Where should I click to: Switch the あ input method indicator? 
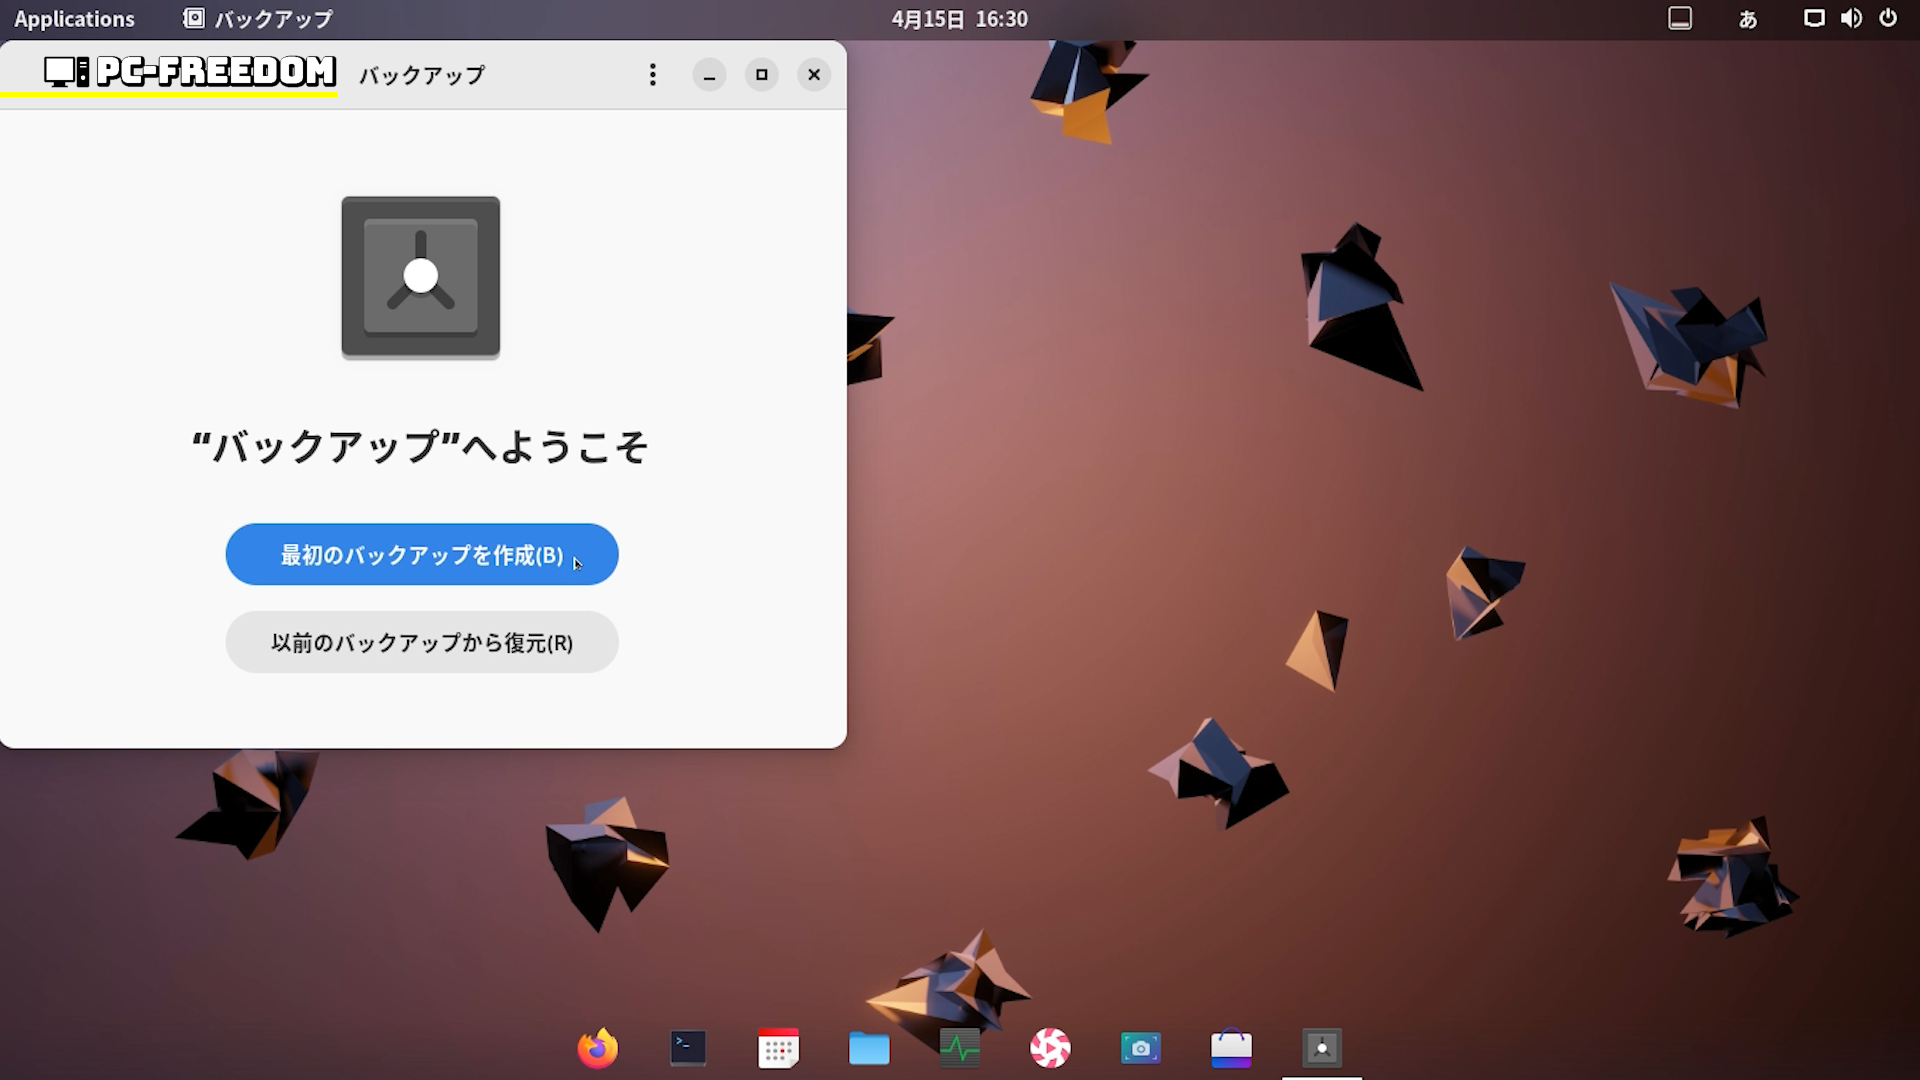pyautogui.click(x=1748, y=19)
